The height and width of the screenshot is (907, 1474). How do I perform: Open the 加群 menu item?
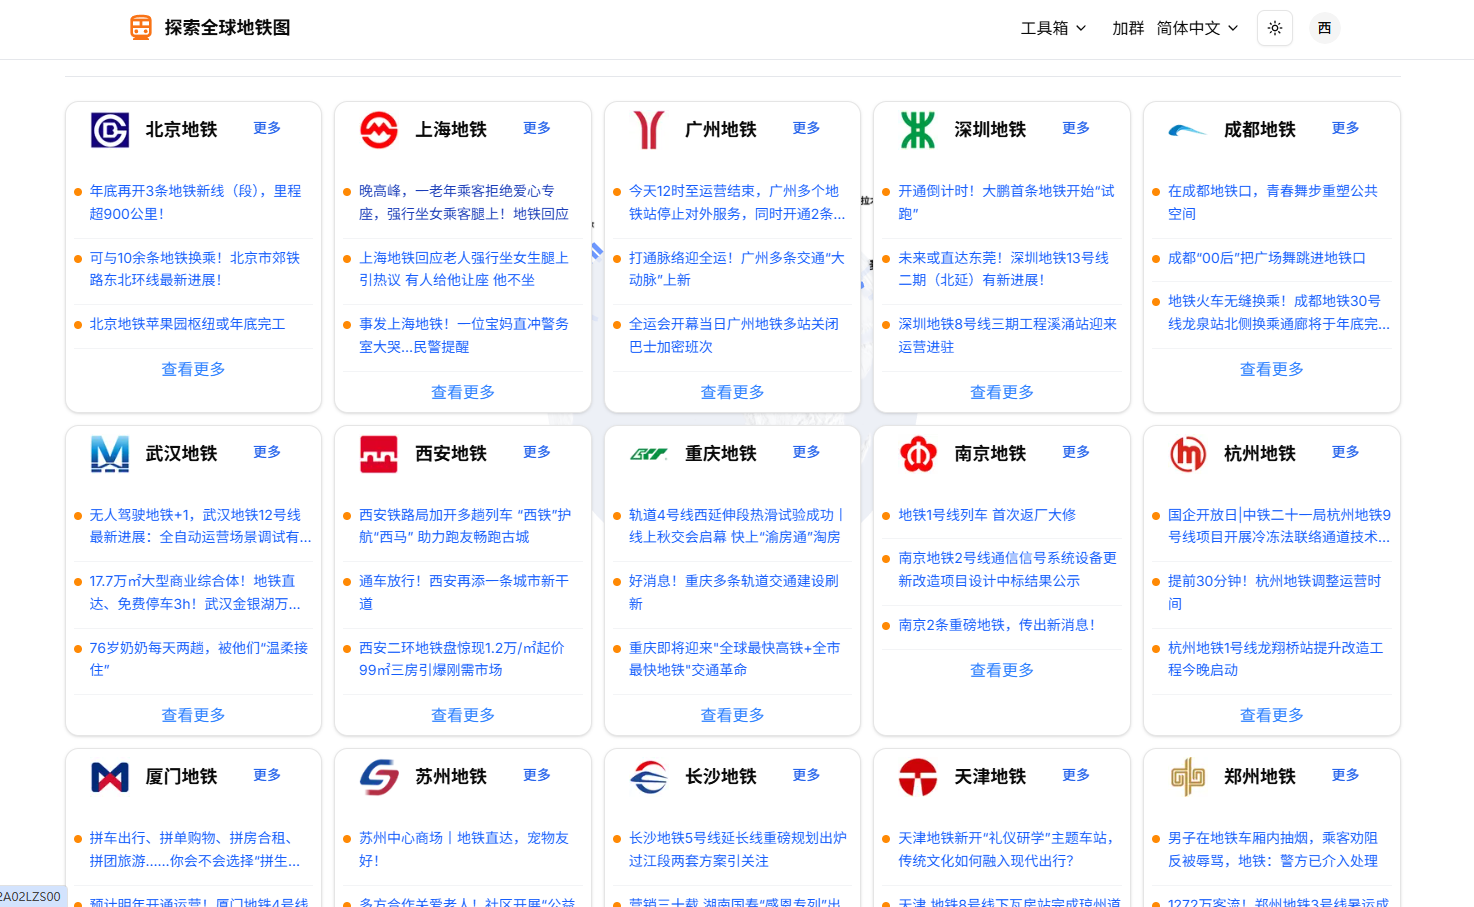1127,28
